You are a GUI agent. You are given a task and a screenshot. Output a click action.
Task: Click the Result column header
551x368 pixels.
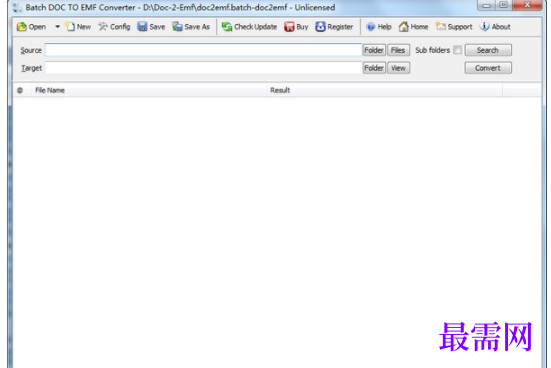tap(384, 90)
